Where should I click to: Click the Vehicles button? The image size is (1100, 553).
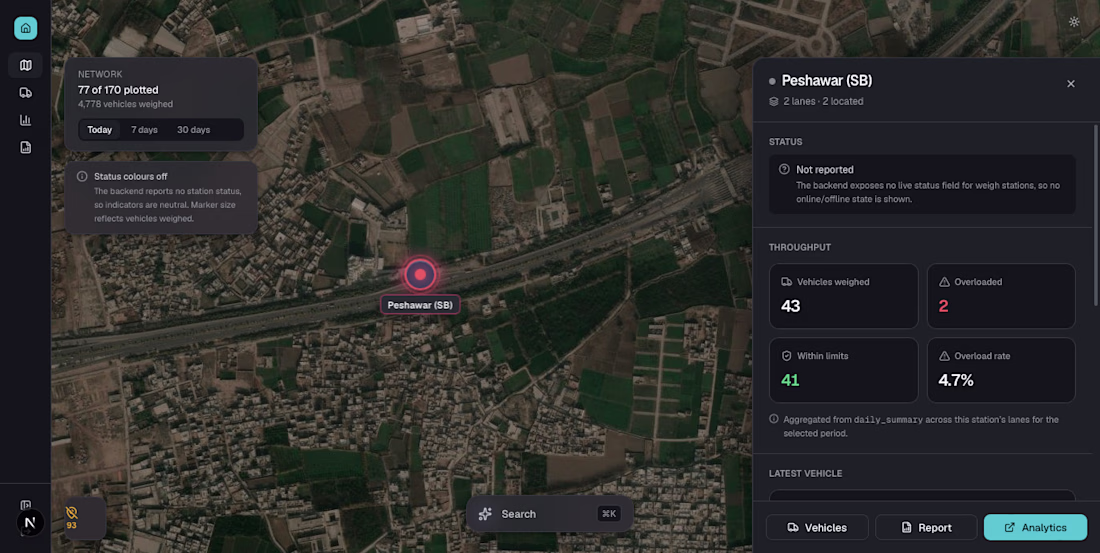click(817, 528)
